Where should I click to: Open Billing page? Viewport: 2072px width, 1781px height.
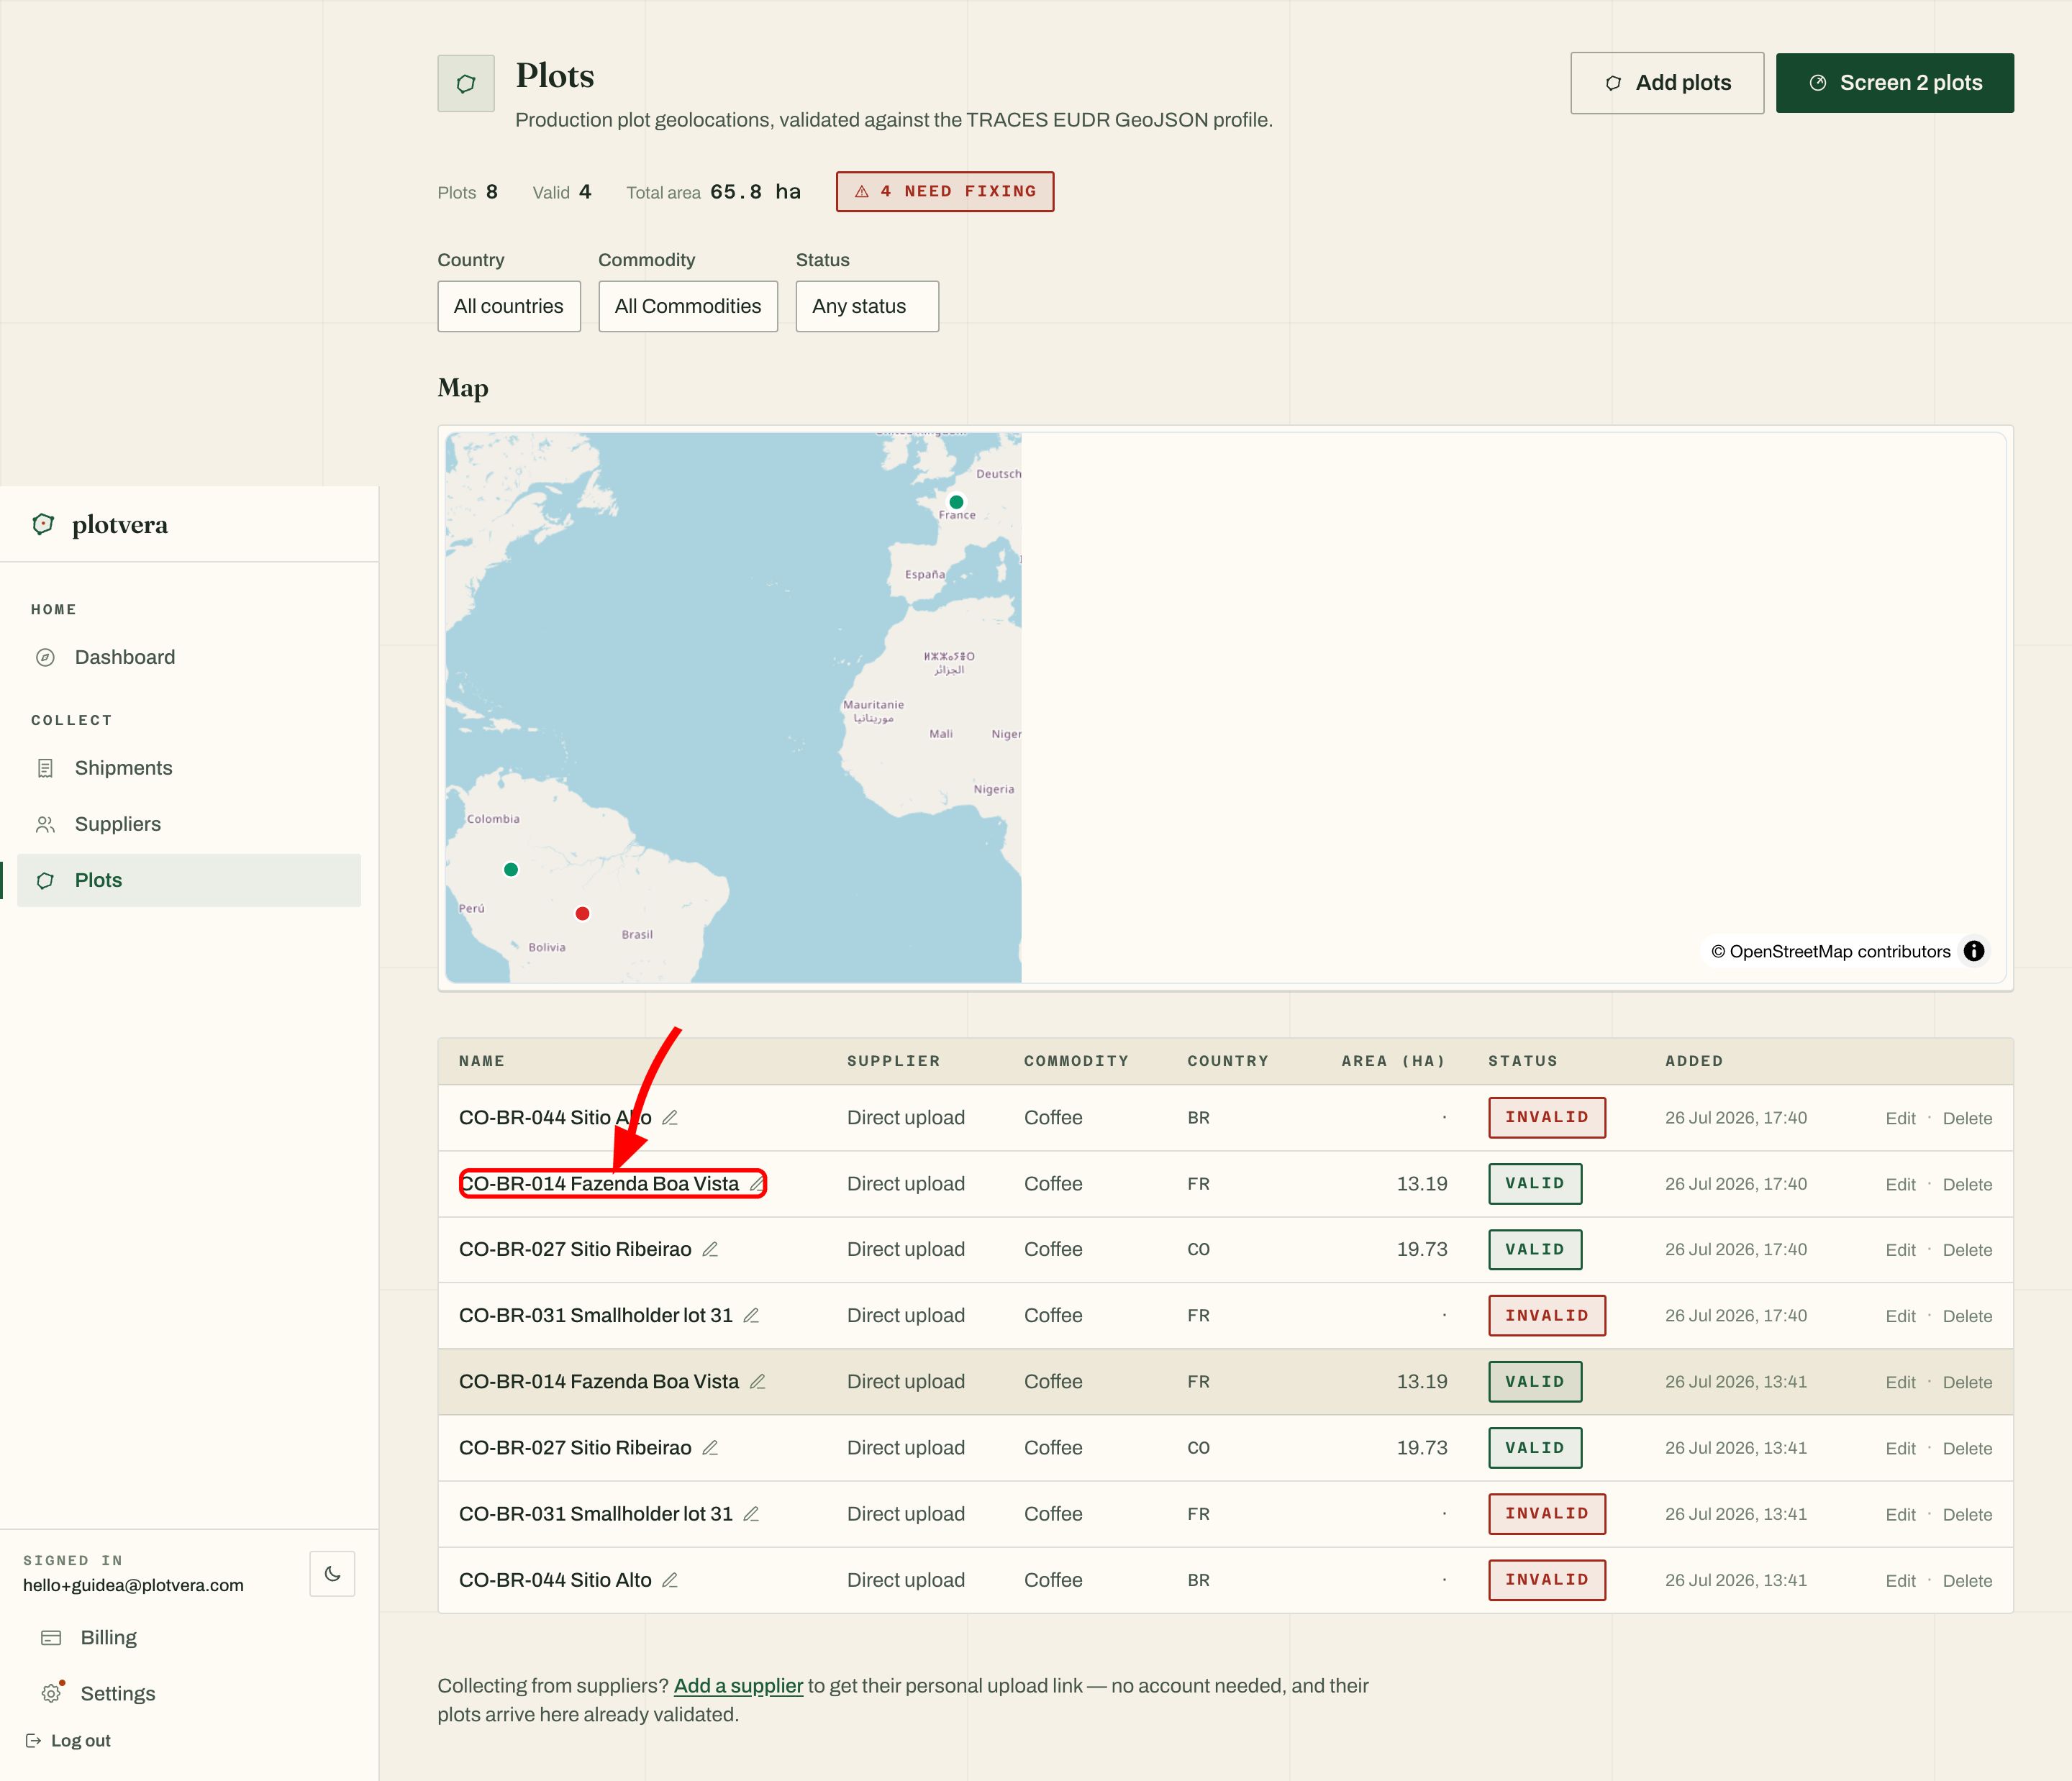(x=108, y=1637)
